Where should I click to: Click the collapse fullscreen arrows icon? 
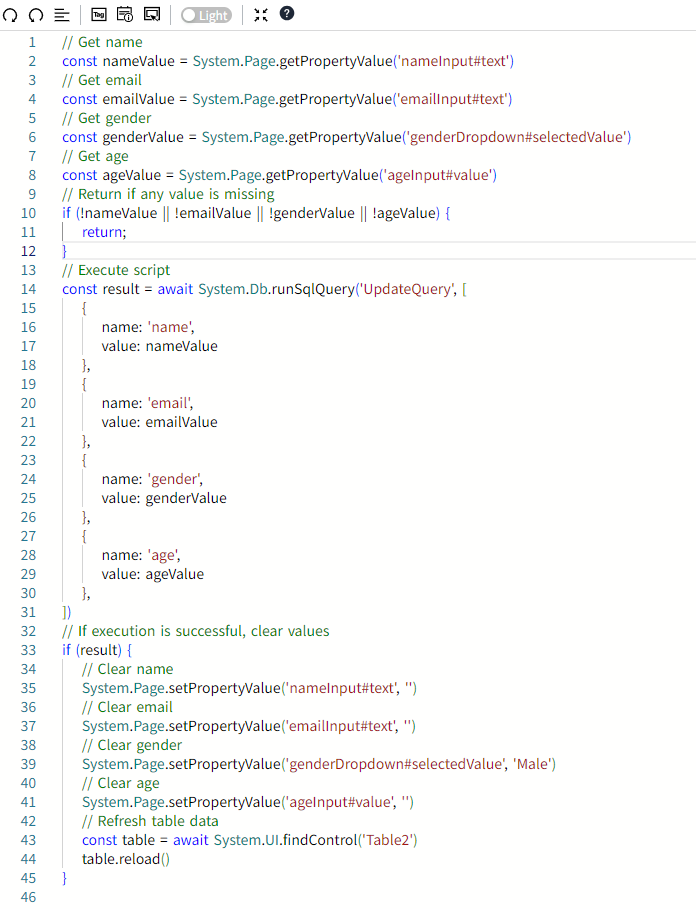click(x=261, y=15)
